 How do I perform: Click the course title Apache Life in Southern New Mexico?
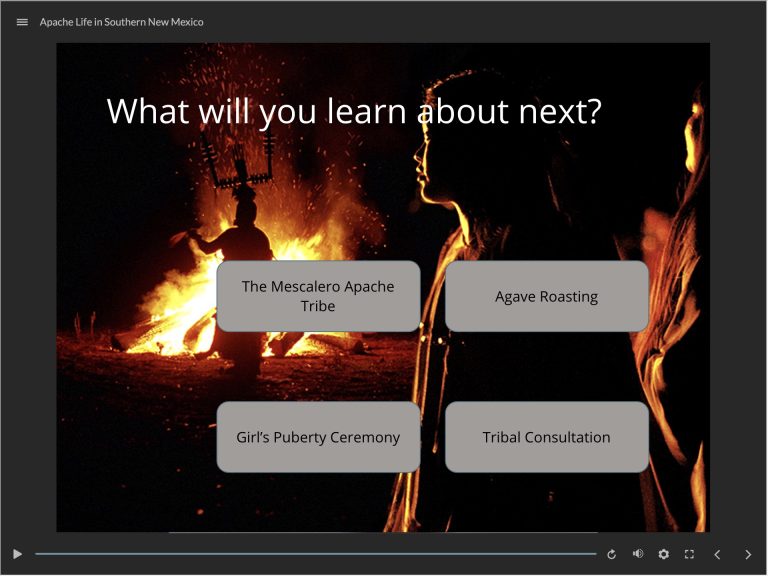point(121,22)
